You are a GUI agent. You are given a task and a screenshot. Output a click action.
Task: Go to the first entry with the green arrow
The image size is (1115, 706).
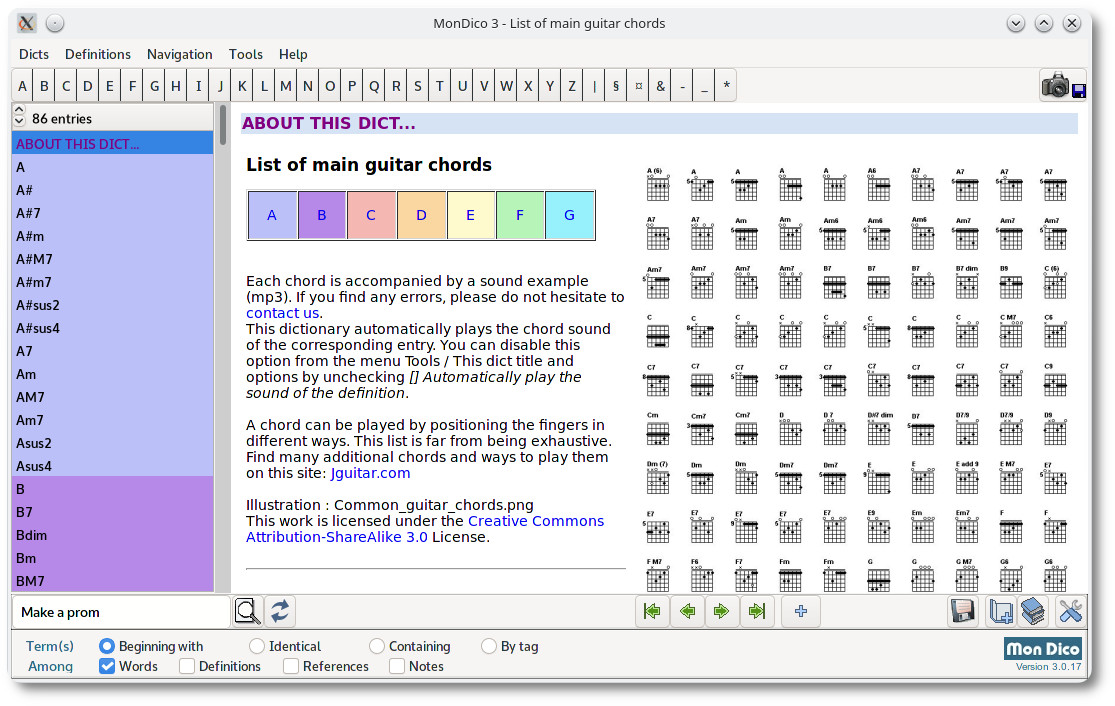pos(652,611)
